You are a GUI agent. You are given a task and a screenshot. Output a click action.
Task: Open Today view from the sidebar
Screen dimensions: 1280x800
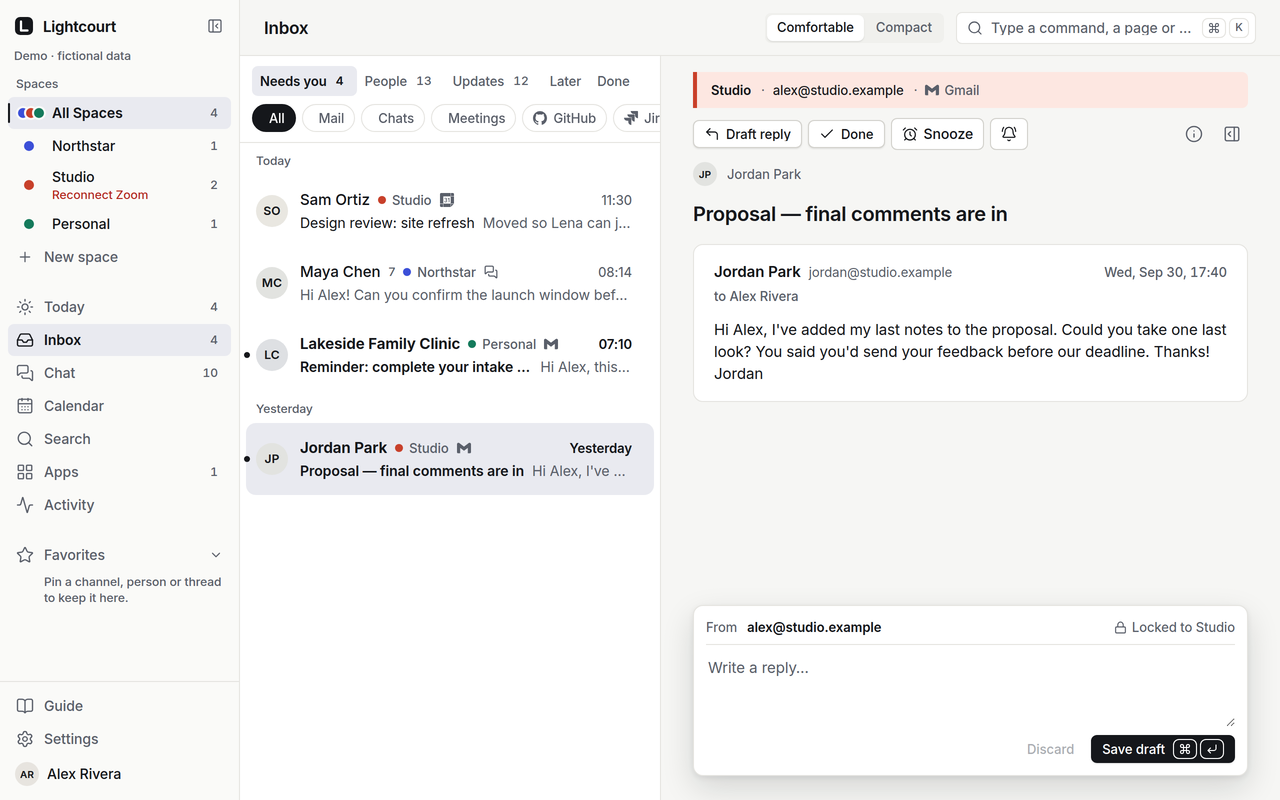(x=120, y=307)
